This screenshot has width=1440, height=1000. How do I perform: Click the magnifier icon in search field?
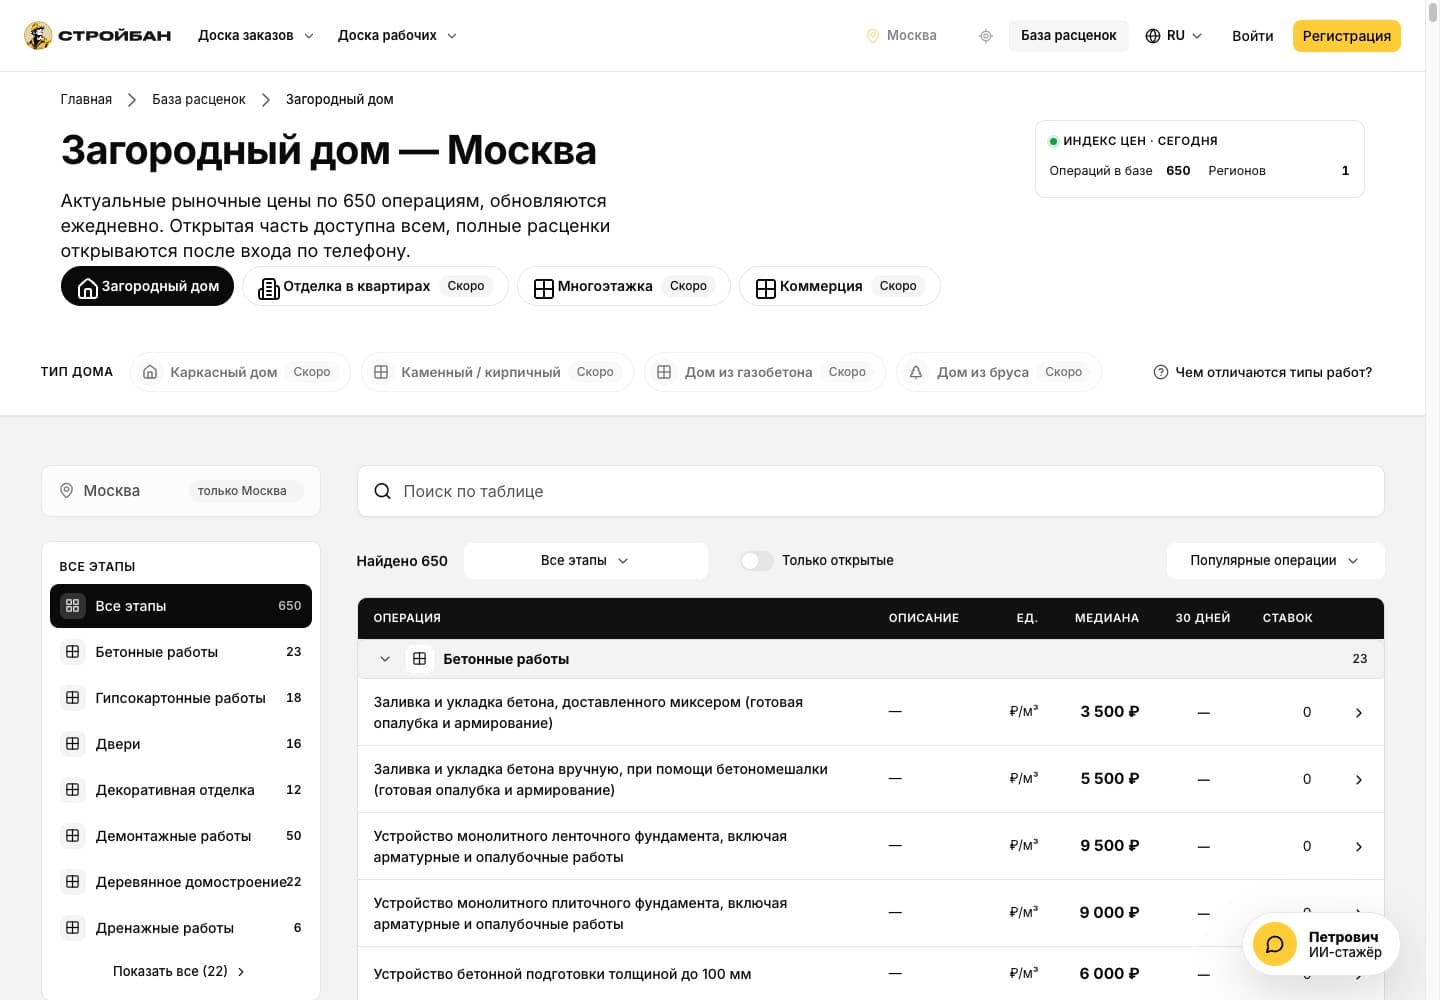point(382,491)
